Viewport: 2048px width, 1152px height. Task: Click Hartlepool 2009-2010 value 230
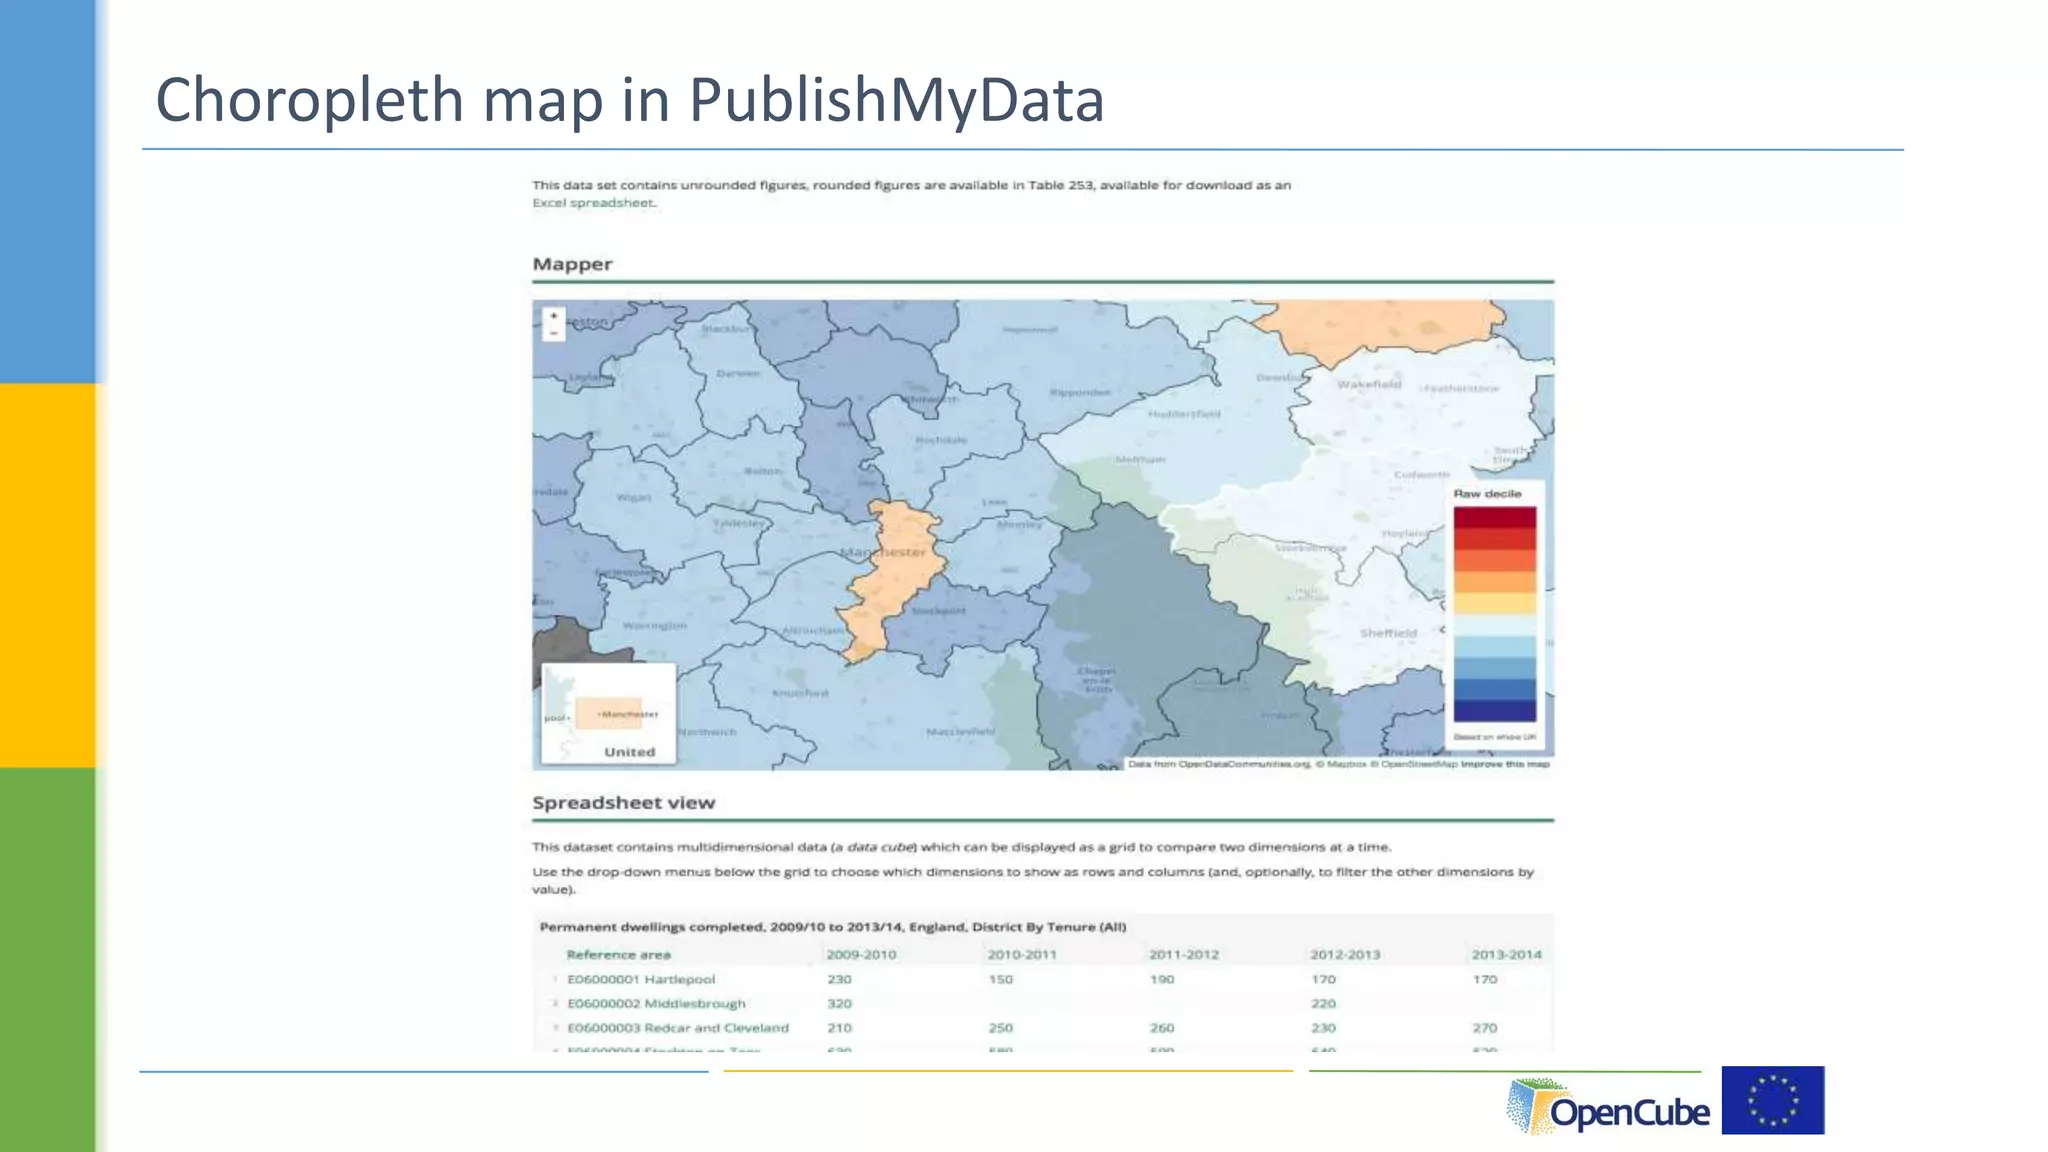pos(839,980)
